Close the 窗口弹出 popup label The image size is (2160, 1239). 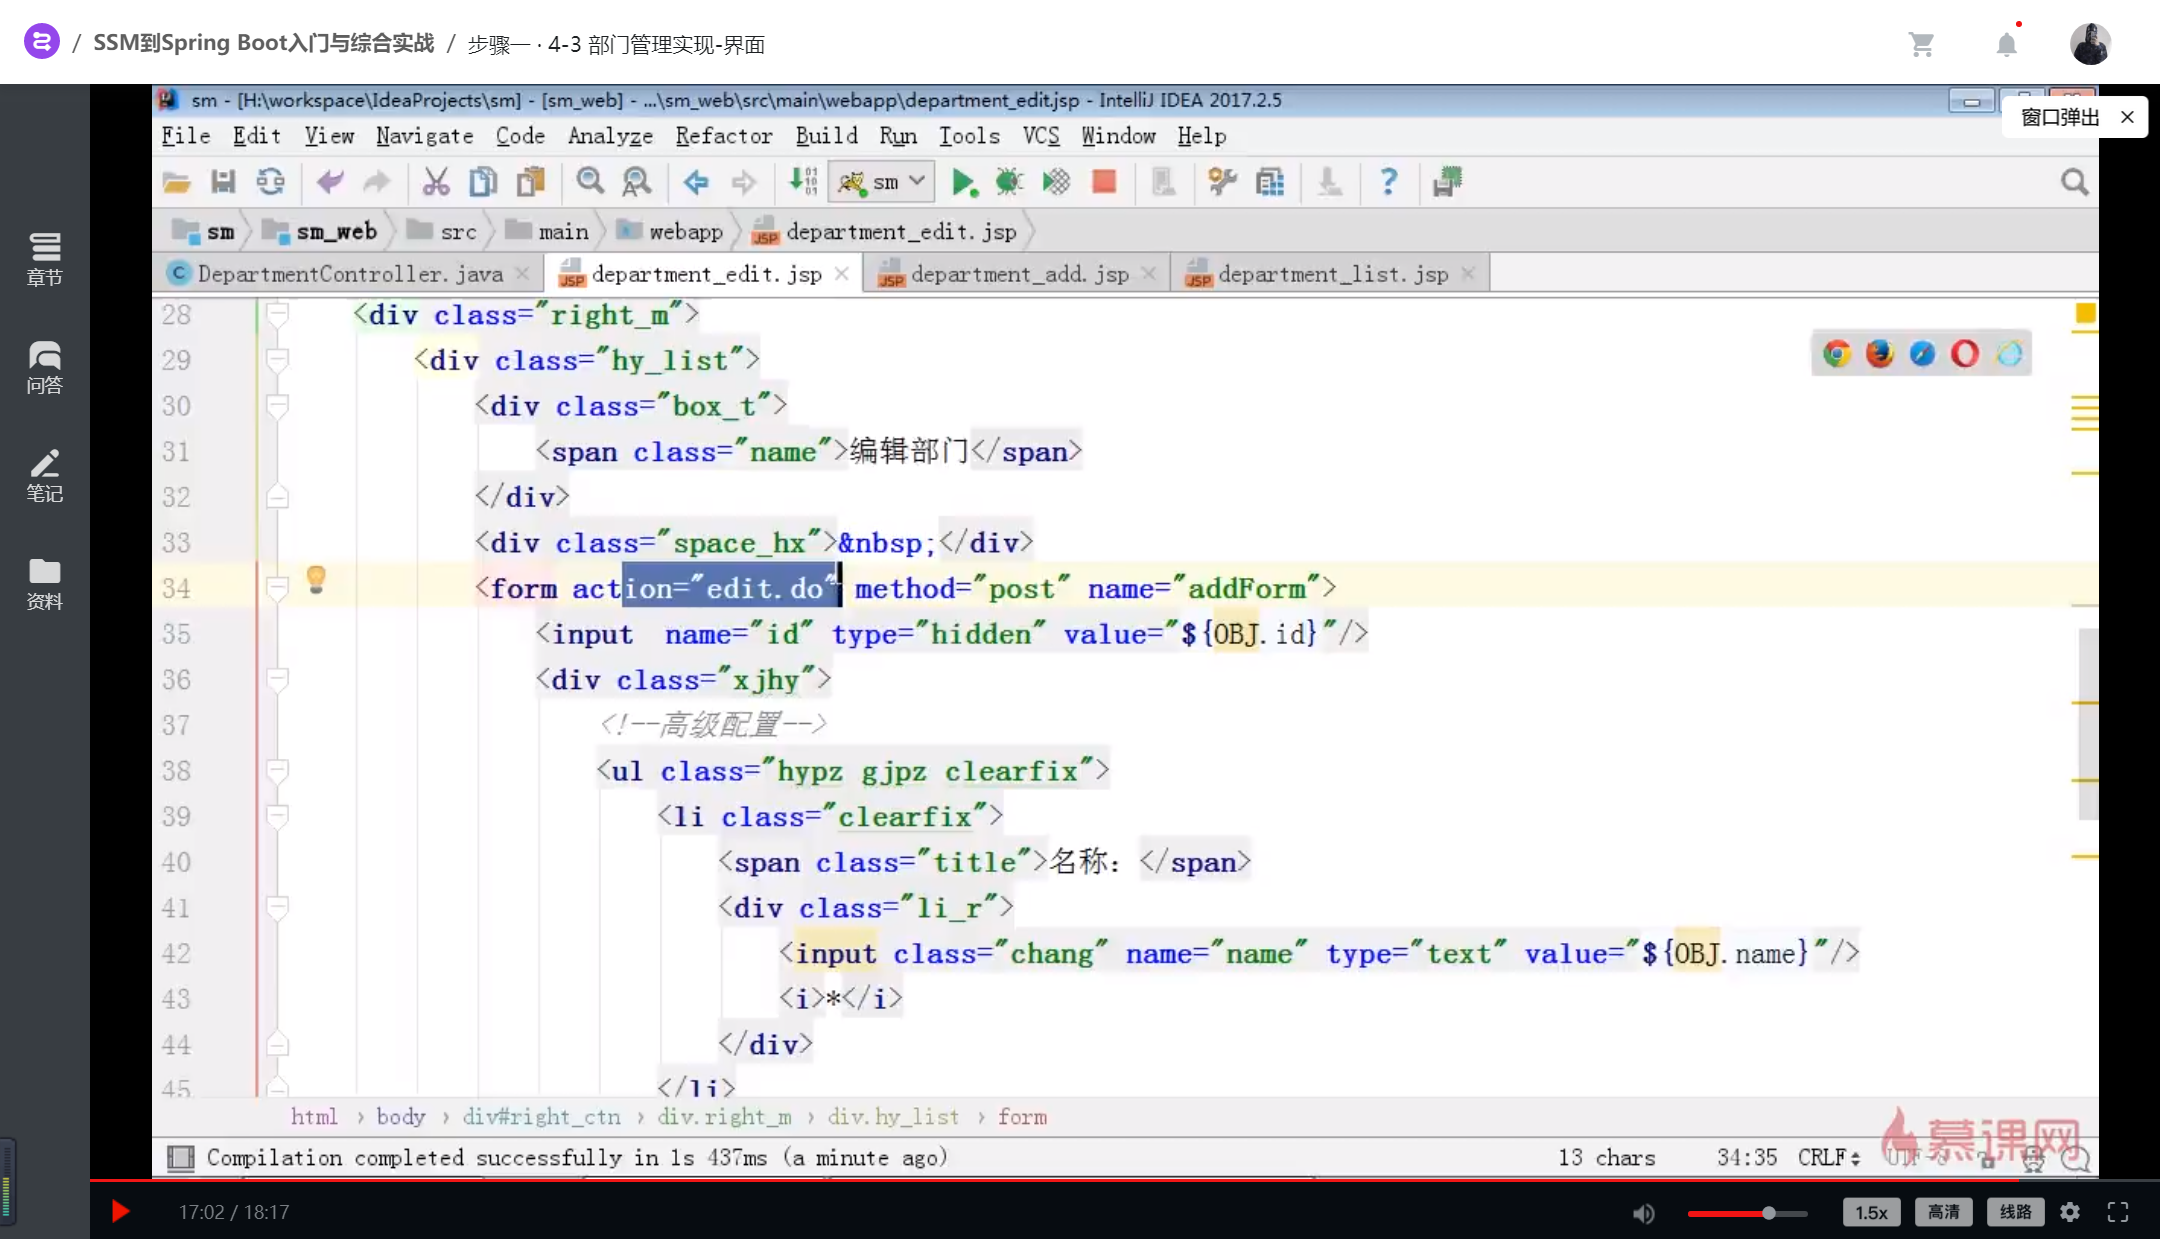point(2127,117)
